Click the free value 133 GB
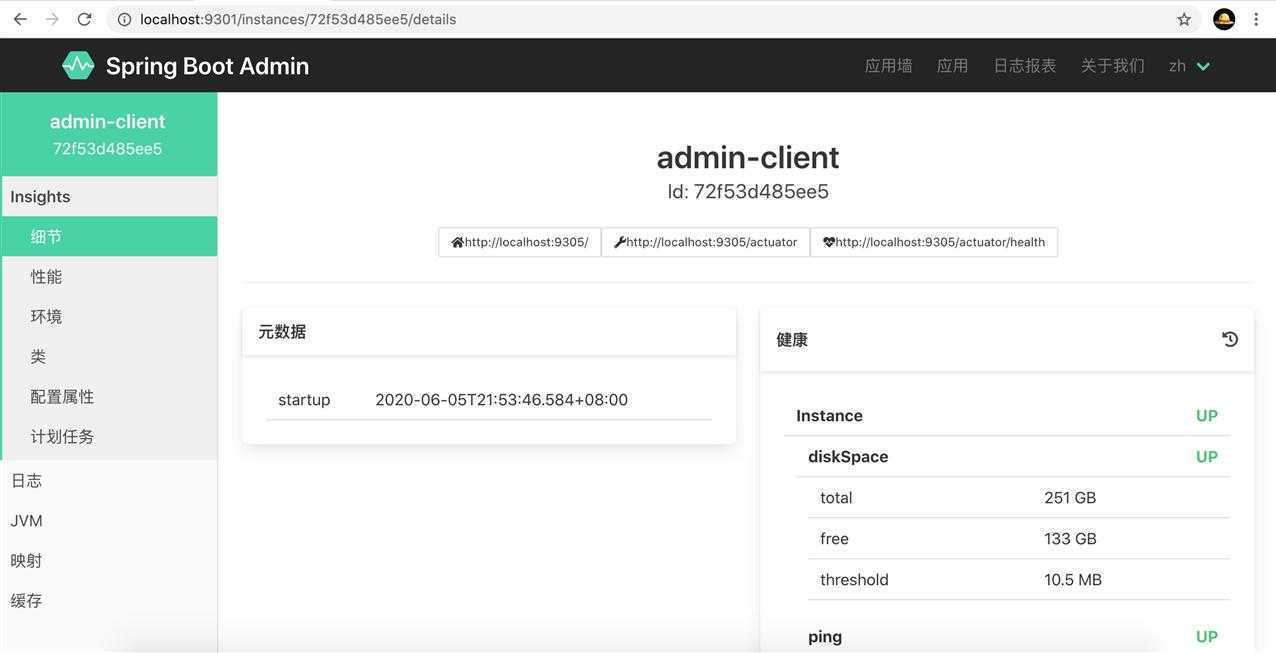Viewport: 1276px width, 653px height. pos(1070,539)
